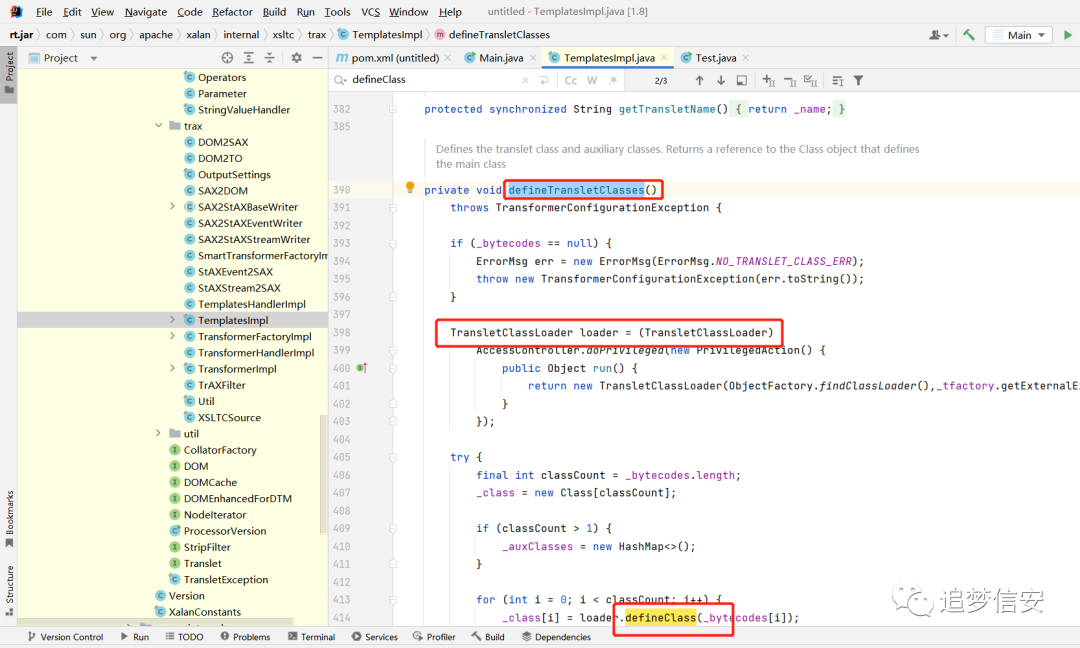Viewport: 1080px width, 648px height.
Task: Open the Refactor menu
Action: click(232, 12)
